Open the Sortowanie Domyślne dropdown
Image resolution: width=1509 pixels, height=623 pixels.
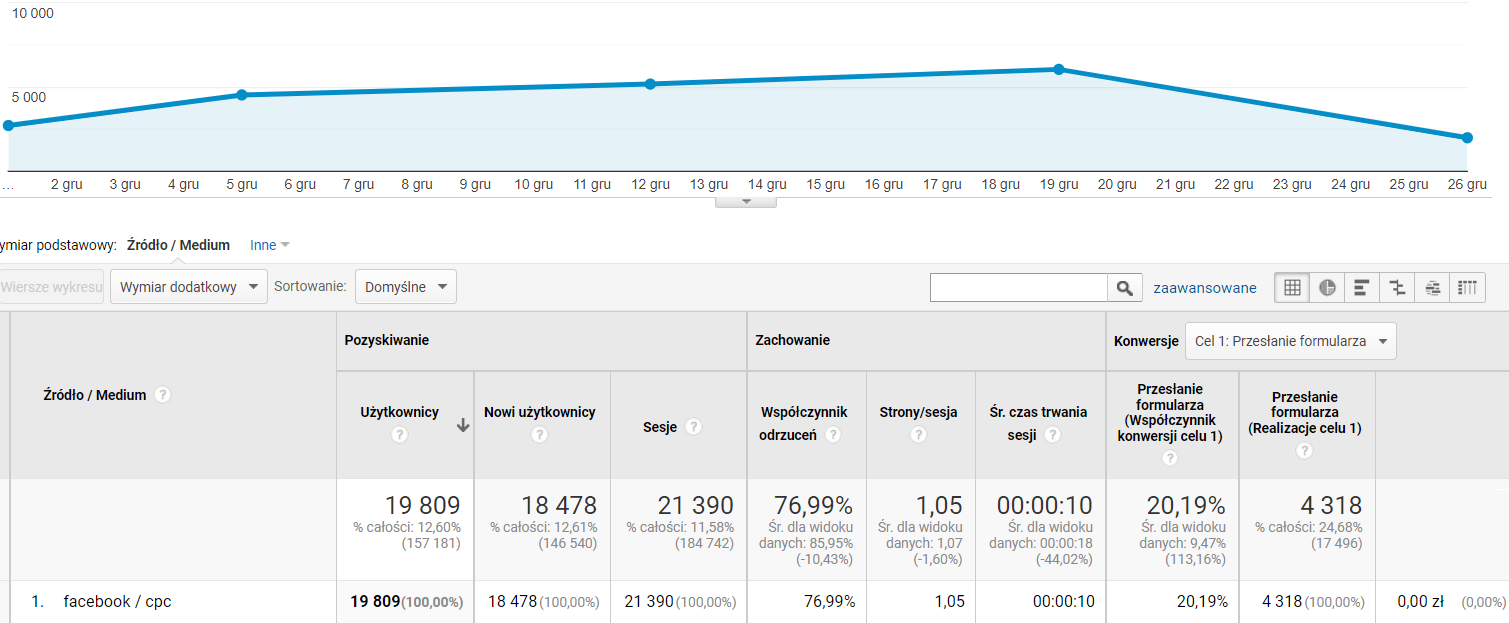coord(405,287)
